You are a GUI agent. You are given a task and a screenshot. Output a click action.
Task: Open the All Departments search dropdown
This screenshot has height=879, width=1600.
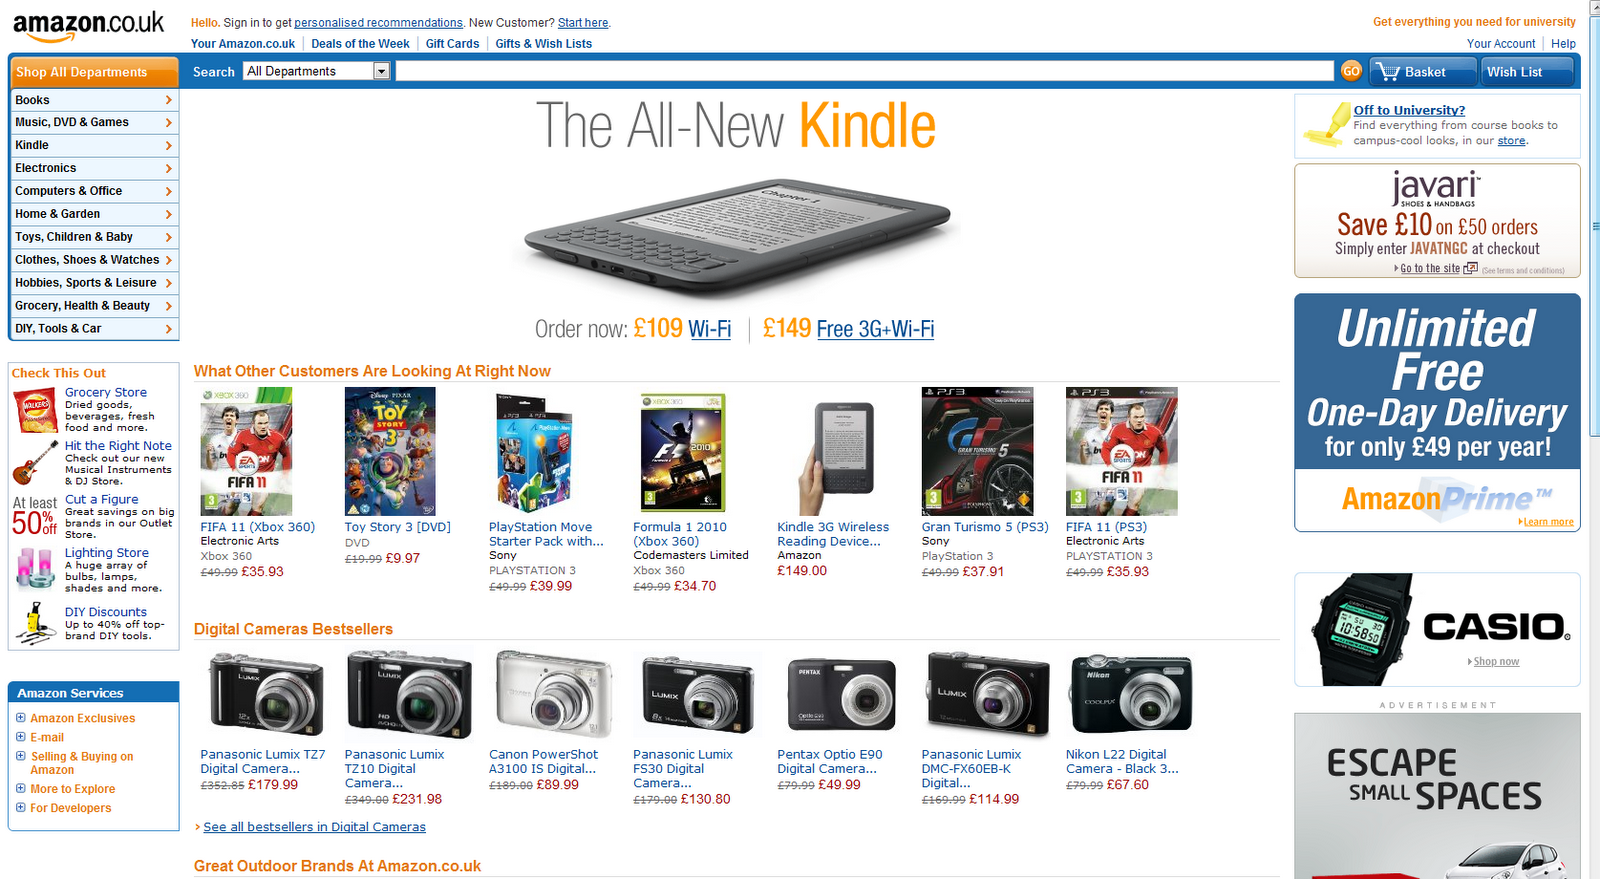316,71
